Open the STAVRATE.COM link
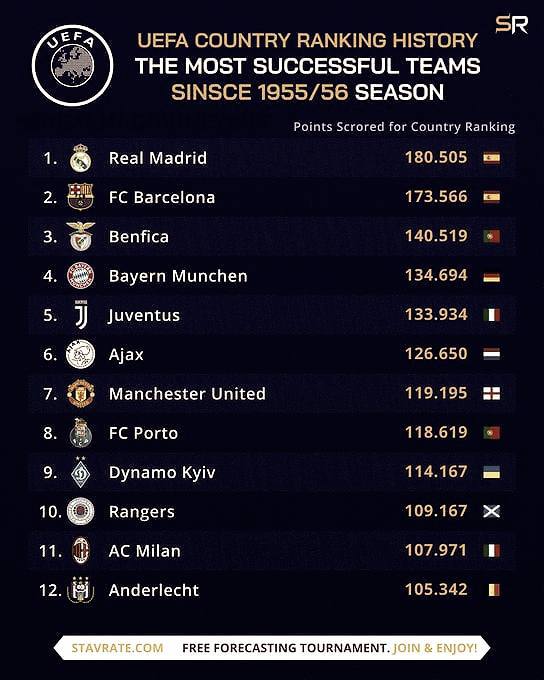The image size is (544, 680). [117, 648]
